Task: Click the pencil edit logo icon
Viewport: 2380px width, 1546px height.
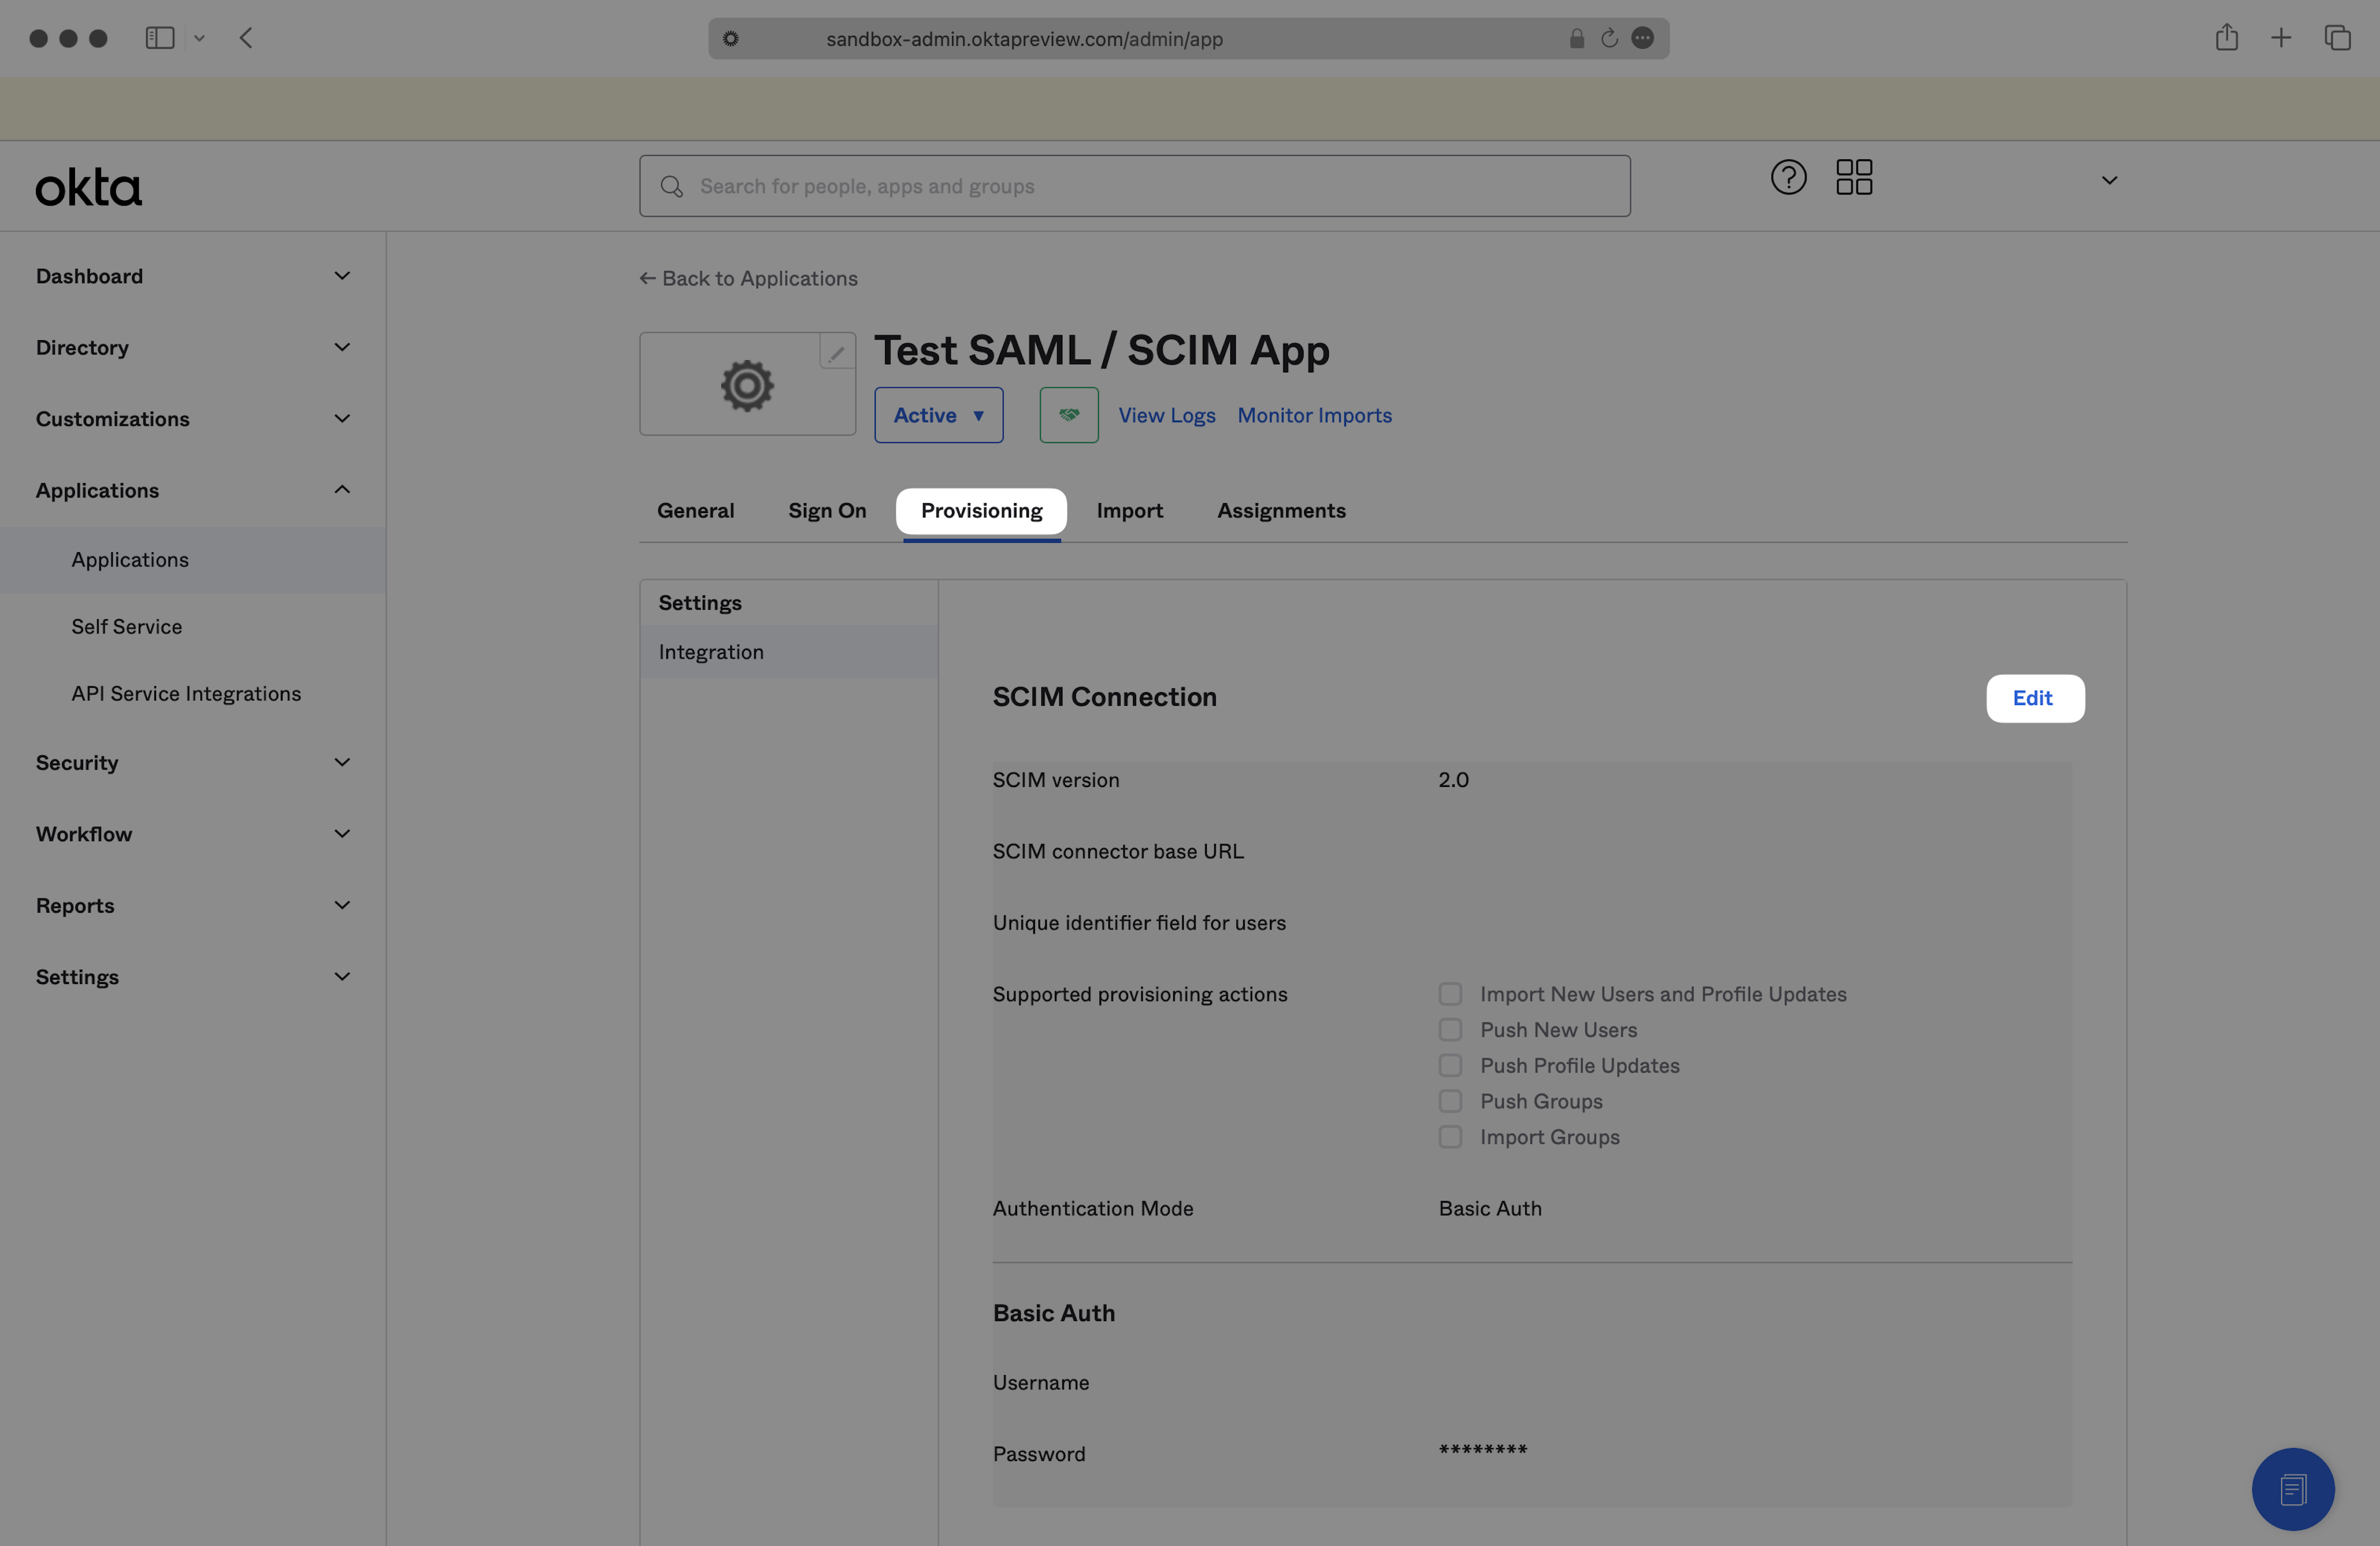Action: point(836,352)
